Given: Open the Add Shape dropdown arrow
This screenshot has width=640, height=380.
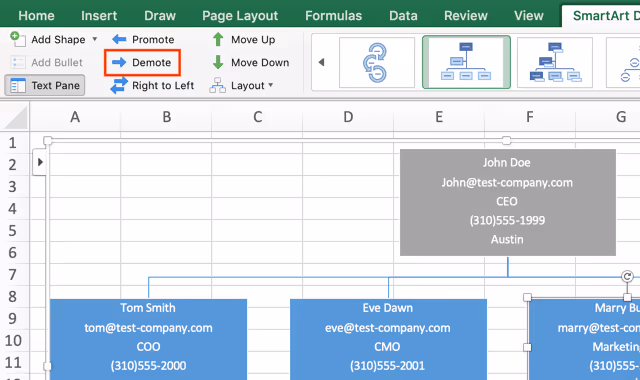Looking at the screenshot, I should coord(95,39).
